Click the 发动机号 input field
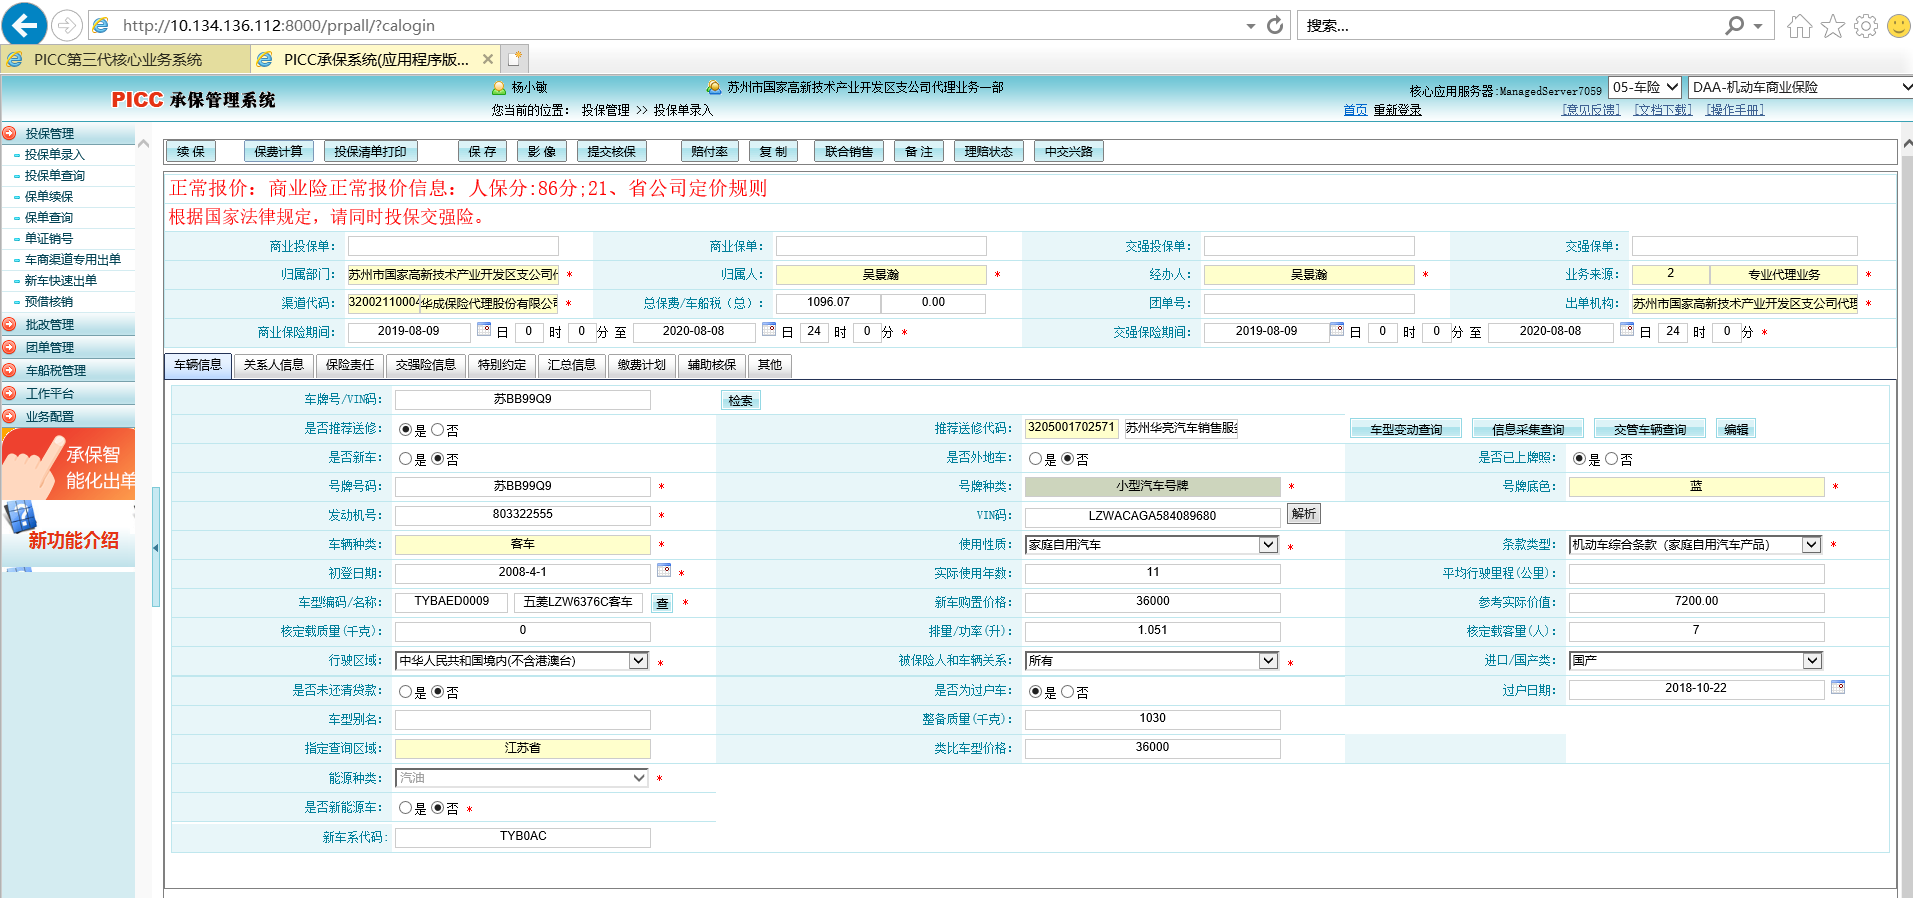 tap(522, 515)
